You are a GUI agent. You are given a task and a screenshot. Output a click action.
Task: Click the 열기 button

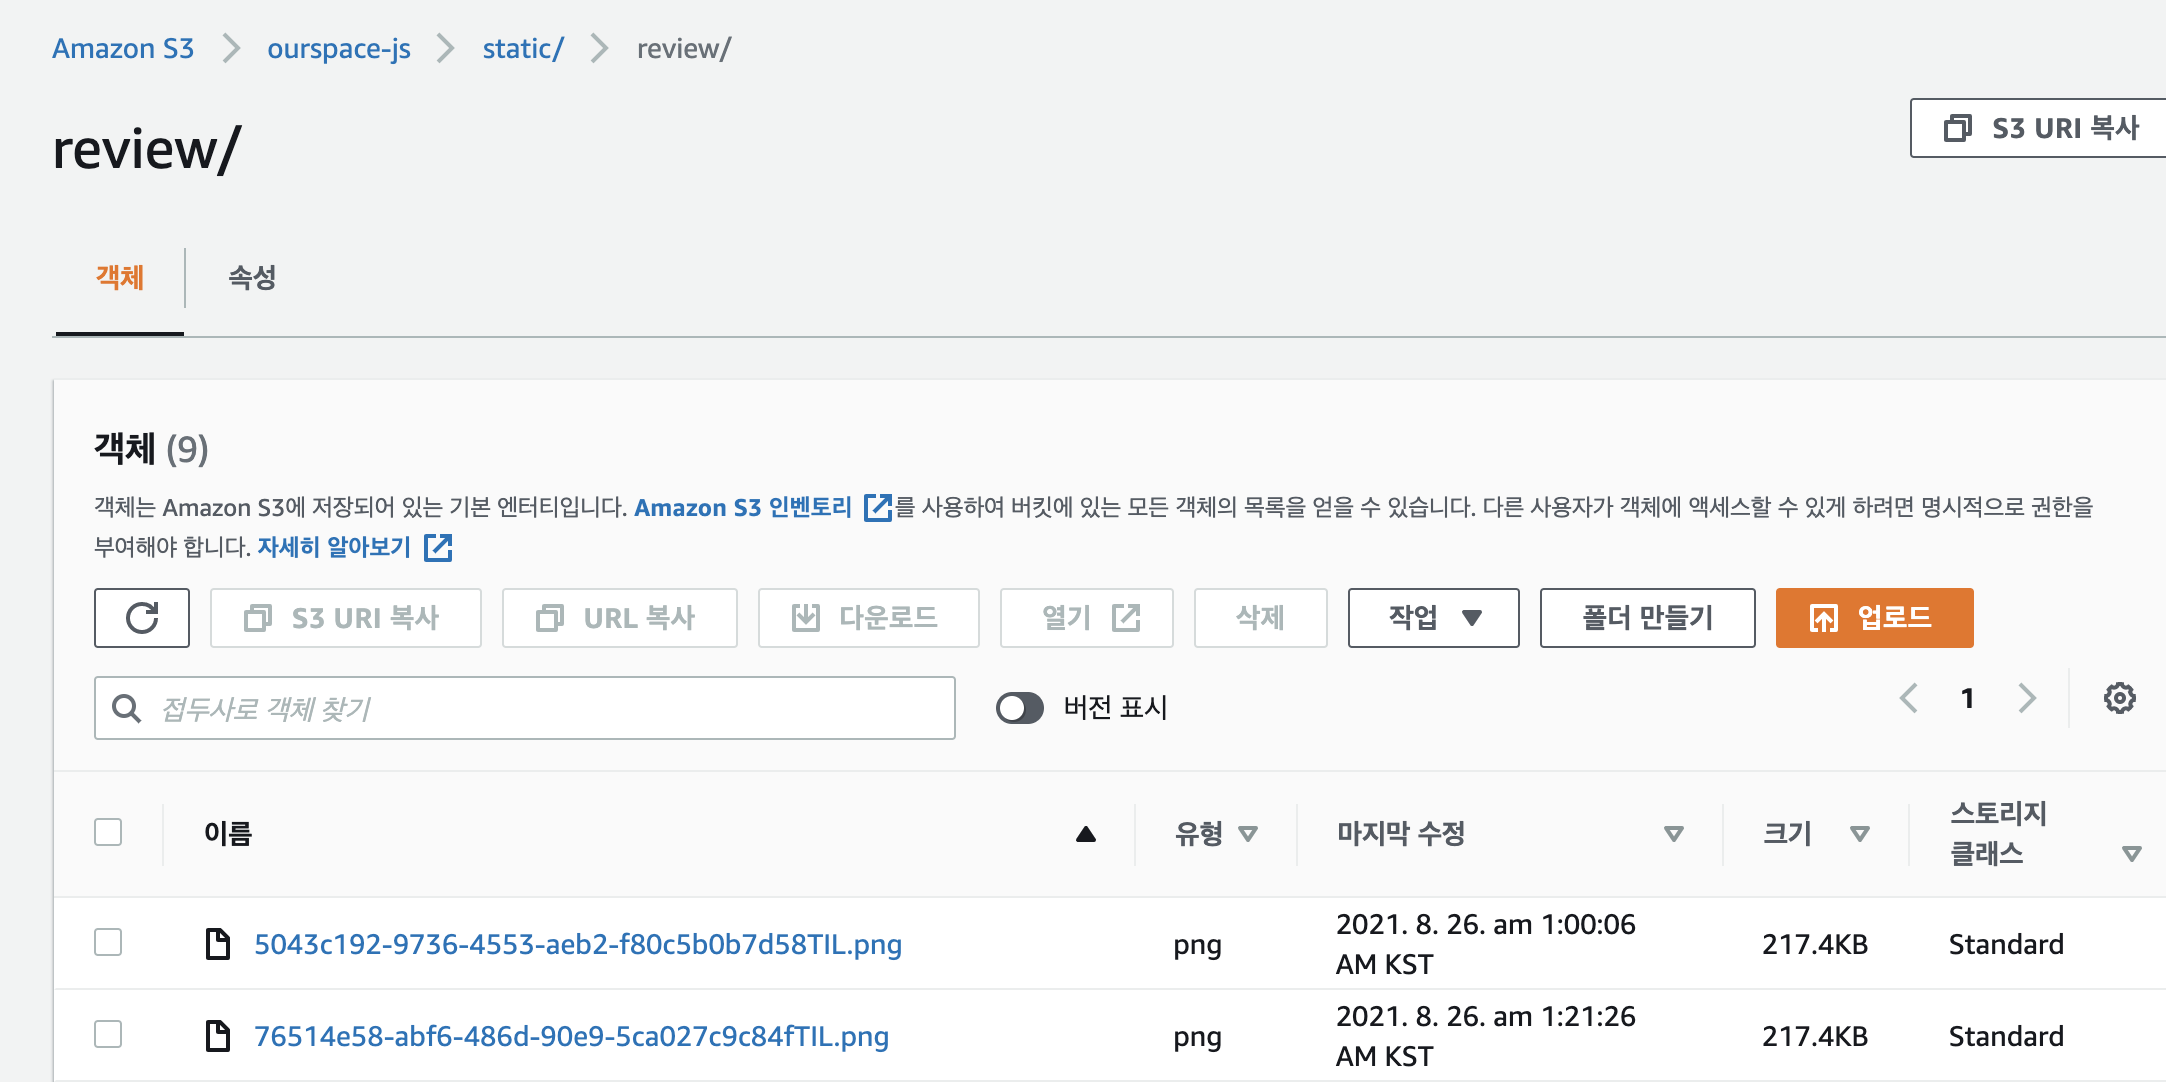coord(1087,618)
